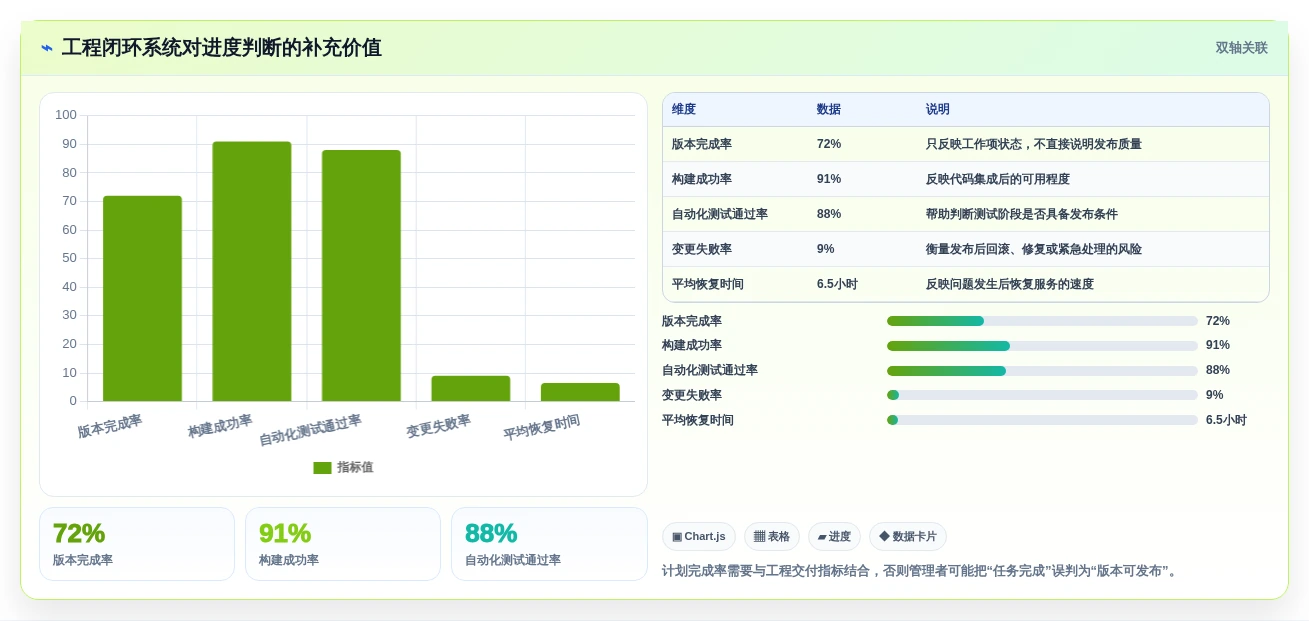This screenshot has width=1309, height=621.
Task: Click the 自动化测试通过率 bar in the chart
Action: click(361, 276)
